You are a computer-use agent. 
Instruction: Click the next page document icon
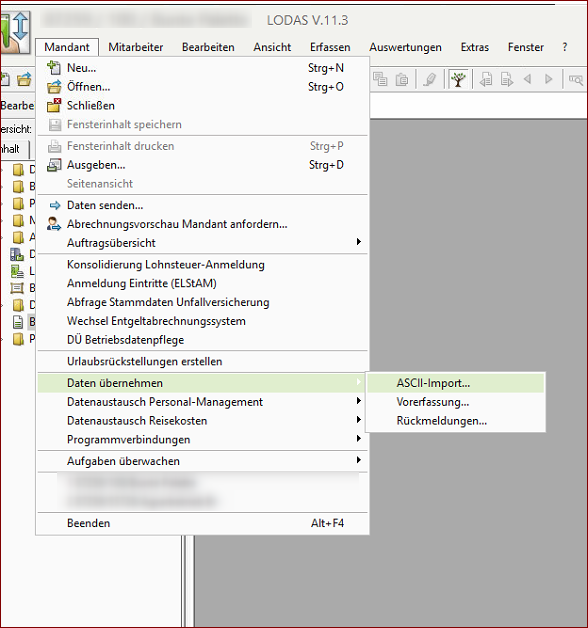coord(507,79)
